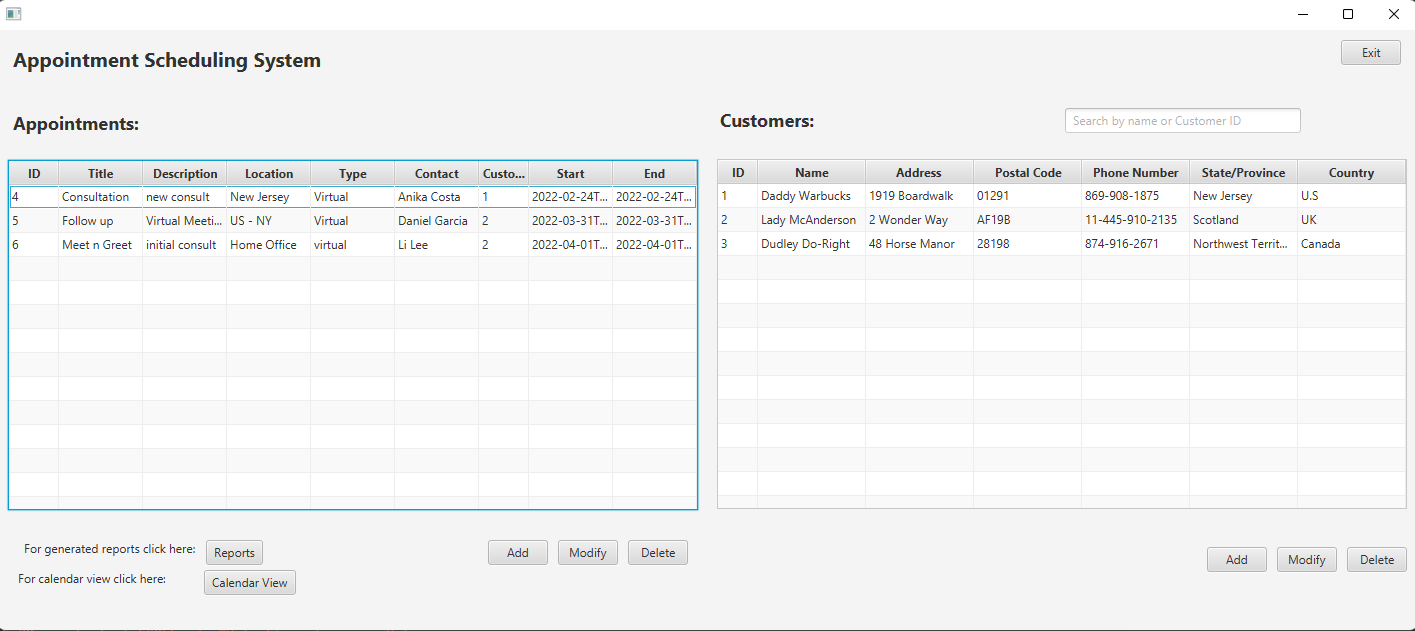This screenshot has height=631, width=1415.
Task: Click postal code AF19B
Action: coord(1028,220)
